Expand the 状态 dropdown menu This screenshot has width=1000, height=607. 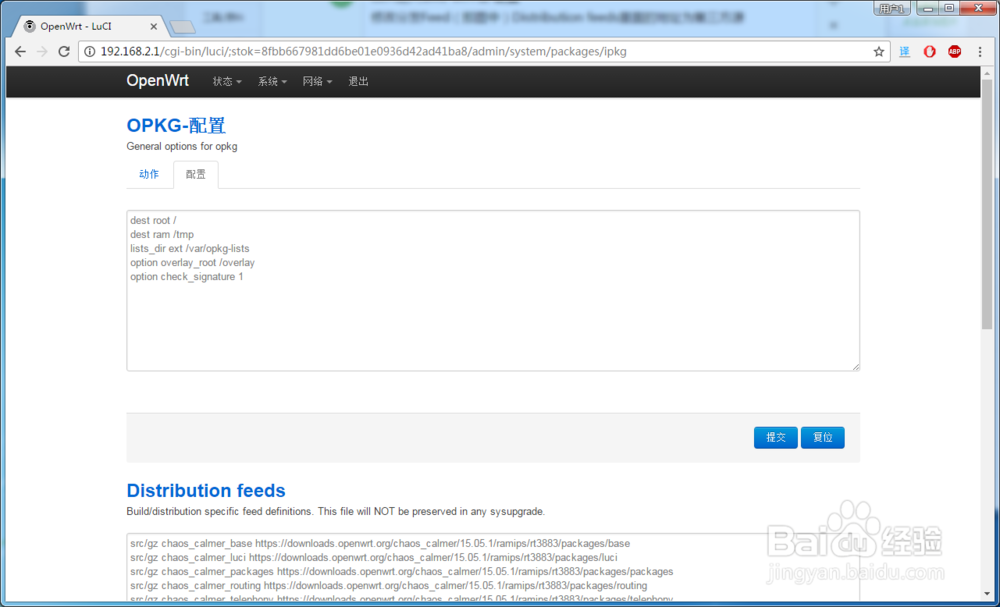point(227,82)
